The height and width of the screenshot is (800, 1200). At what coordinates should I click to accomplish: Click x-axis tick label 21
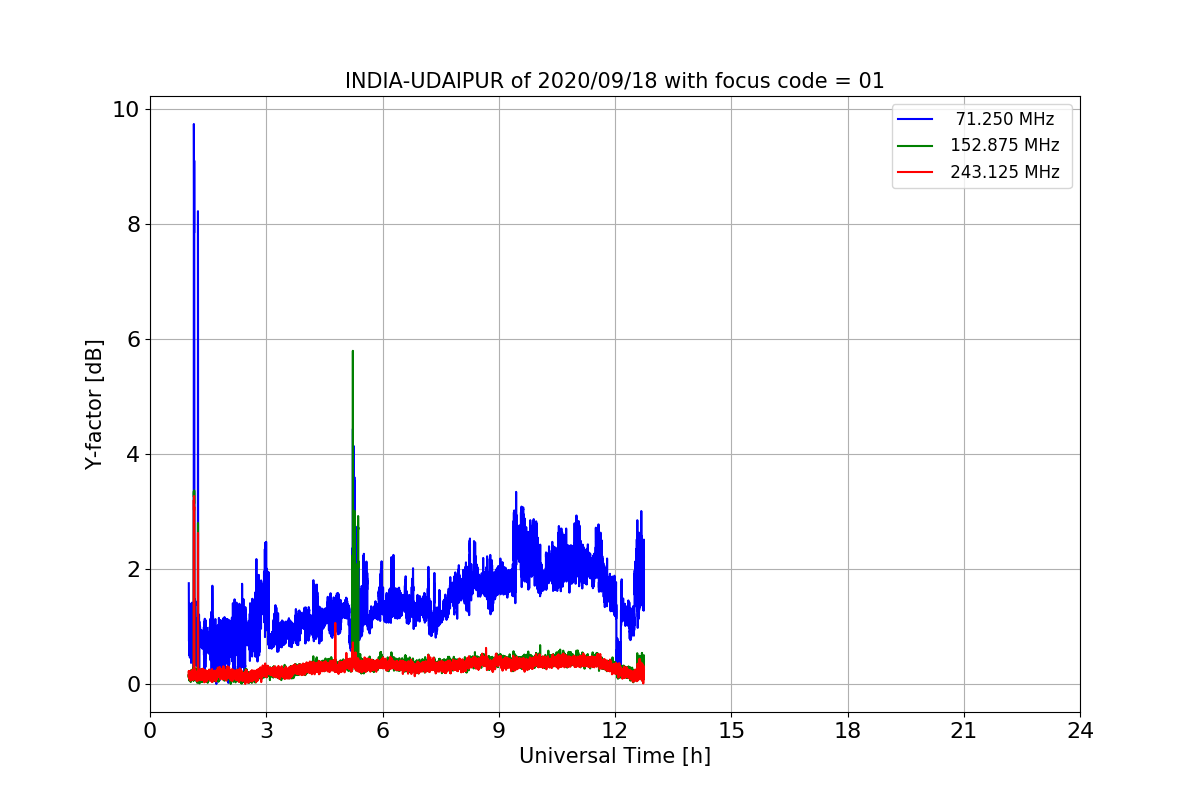pos(963,731)
